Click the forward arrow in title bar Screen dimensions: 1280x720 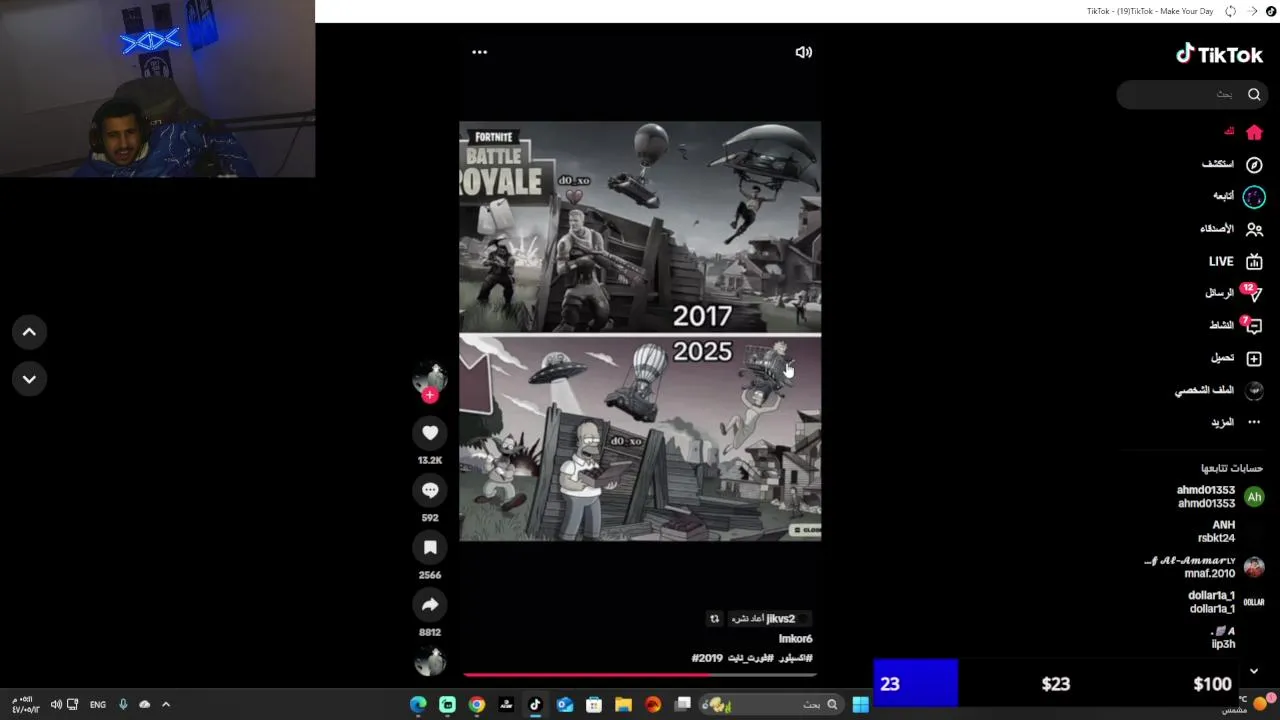coord(1252,11)
